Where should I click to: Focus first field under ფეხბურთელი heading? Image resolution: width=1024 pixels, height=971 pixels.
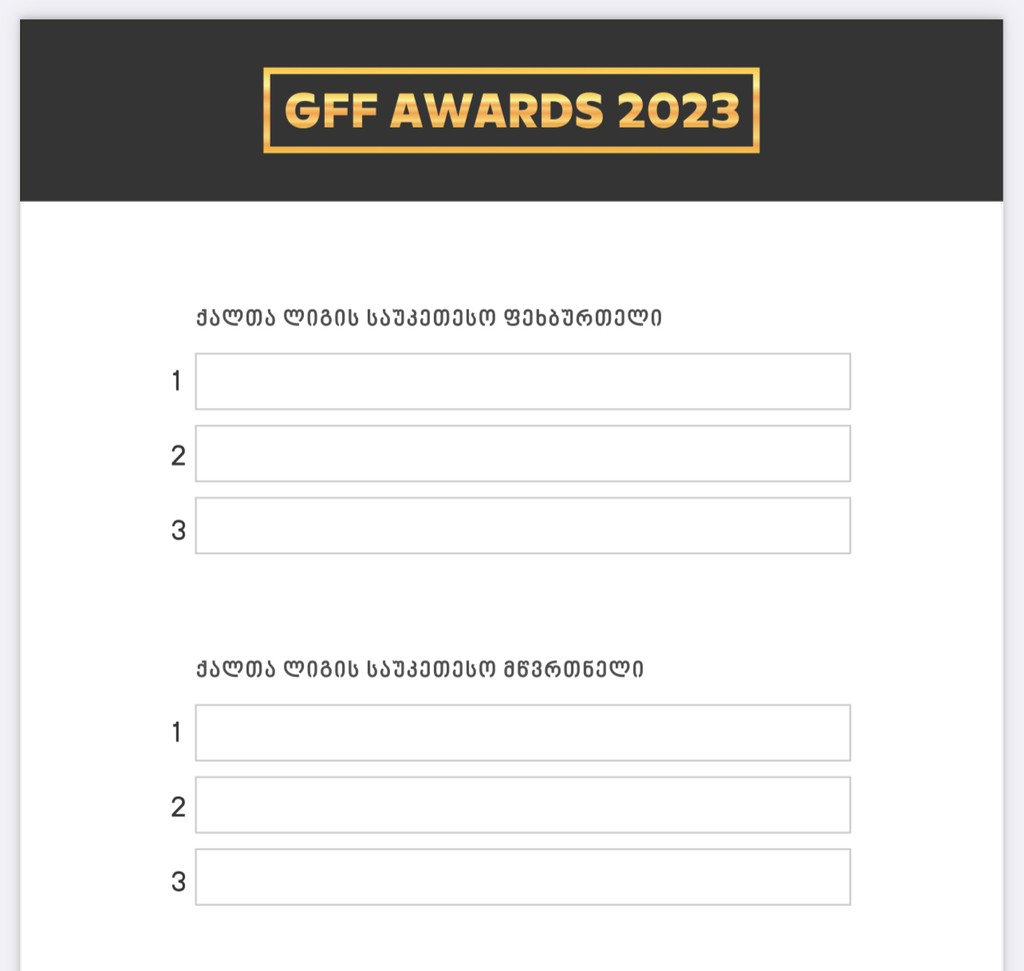[522, 381]
